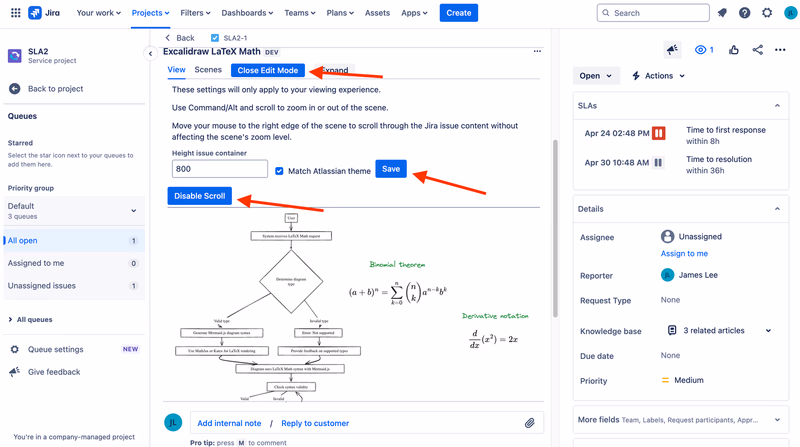The width and height of the screenshot is (800, 447).
Task: Click the Jira logo
Action: pos(44,13)
